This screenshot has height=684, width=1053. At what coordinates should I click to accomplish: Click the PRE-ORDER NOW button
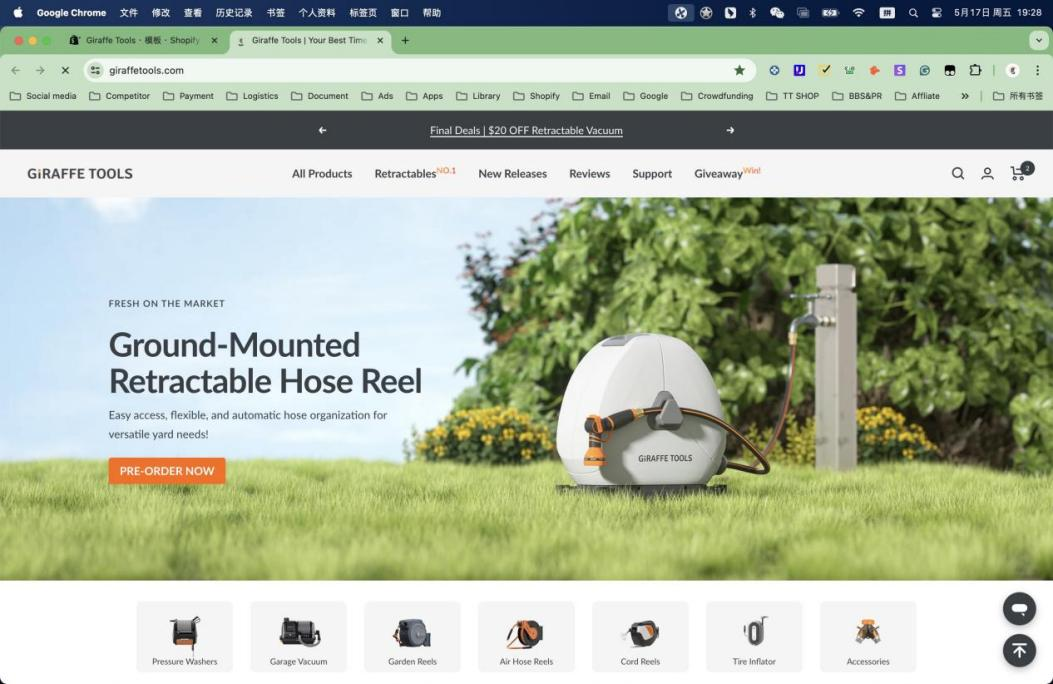(167, 471)
